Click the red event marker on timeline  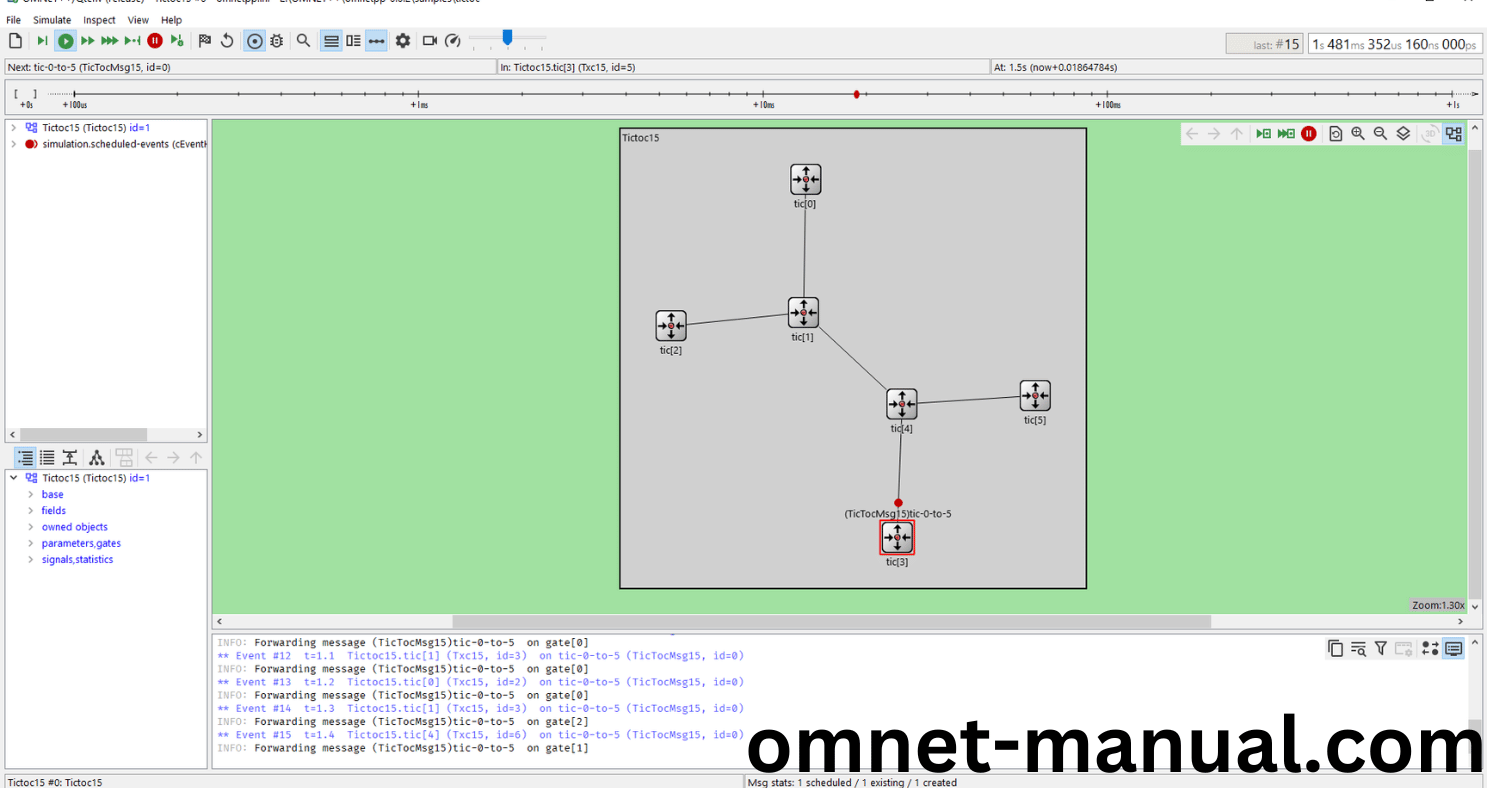856,94
